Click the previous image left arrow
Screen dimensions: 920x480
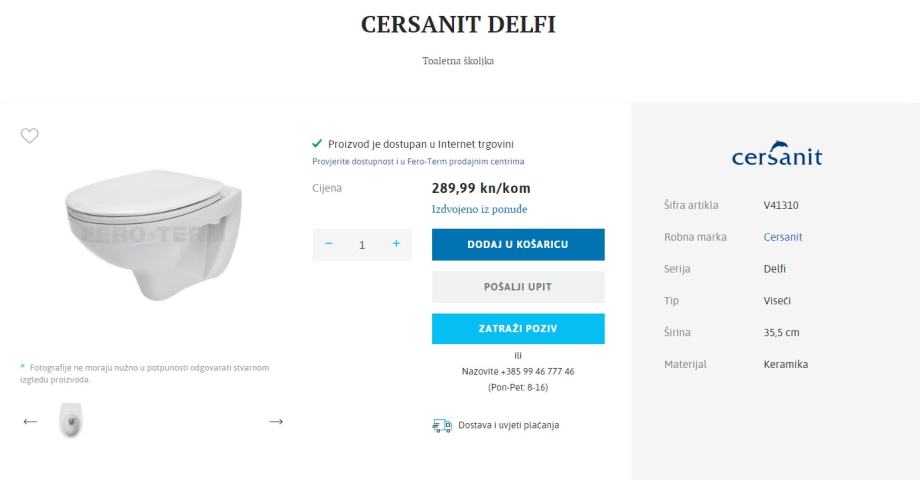[30, 422]
